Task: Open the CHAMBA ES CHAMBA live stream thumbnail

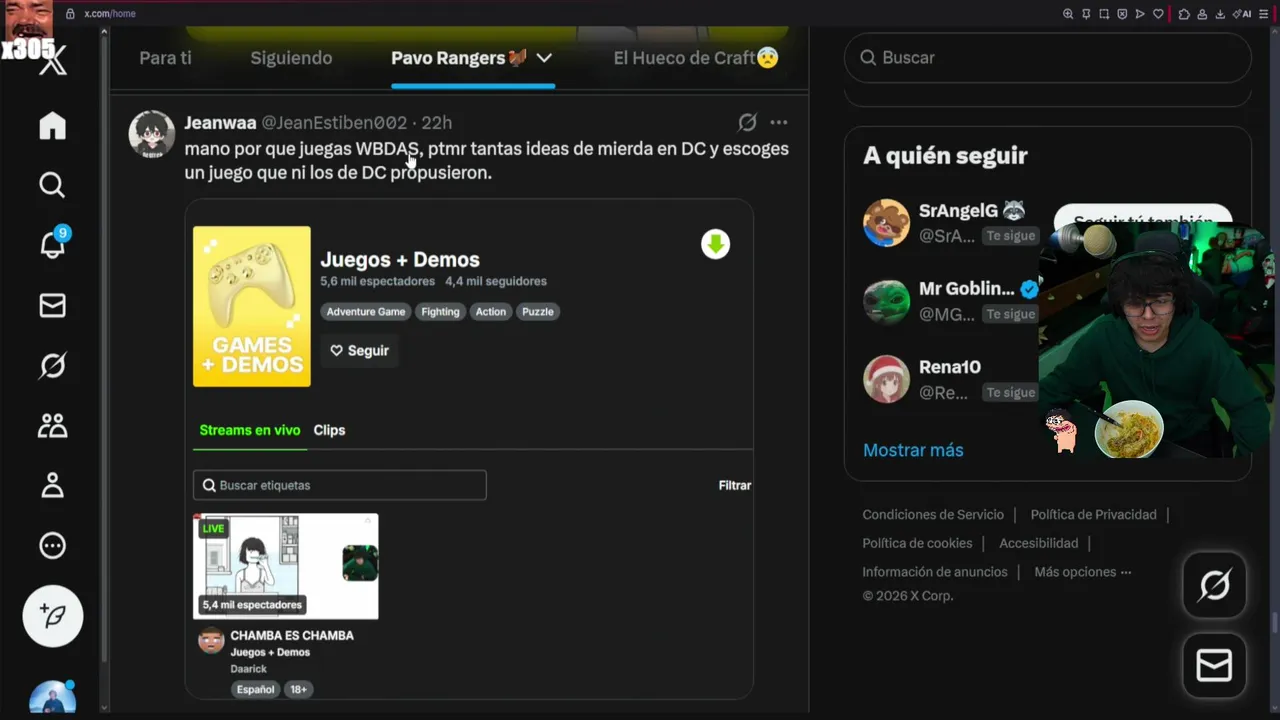Action: [286, 567]
